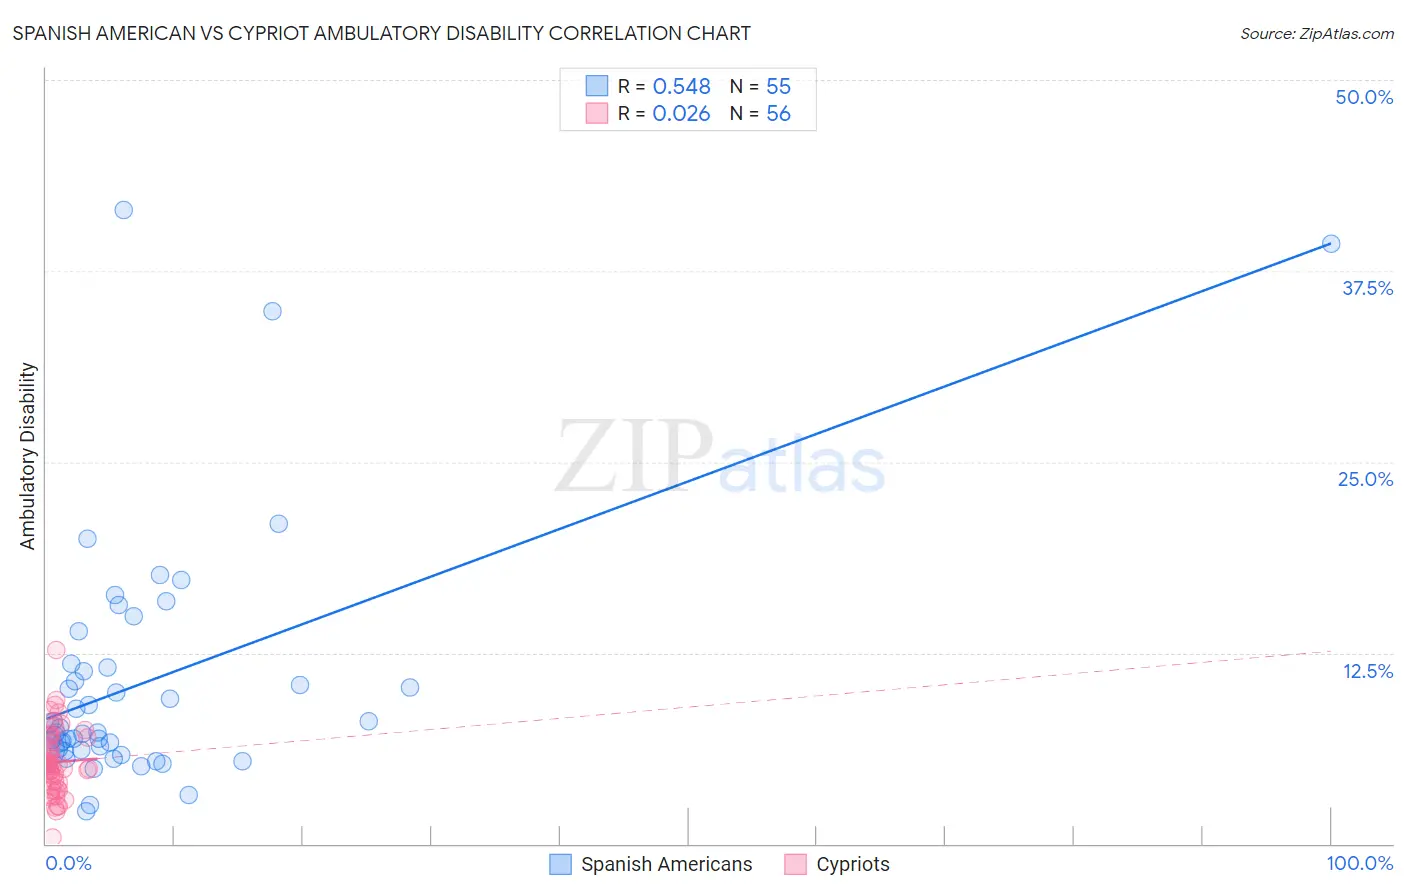Click the 25.0% y-axis tick label

[x=1365, y=479]
